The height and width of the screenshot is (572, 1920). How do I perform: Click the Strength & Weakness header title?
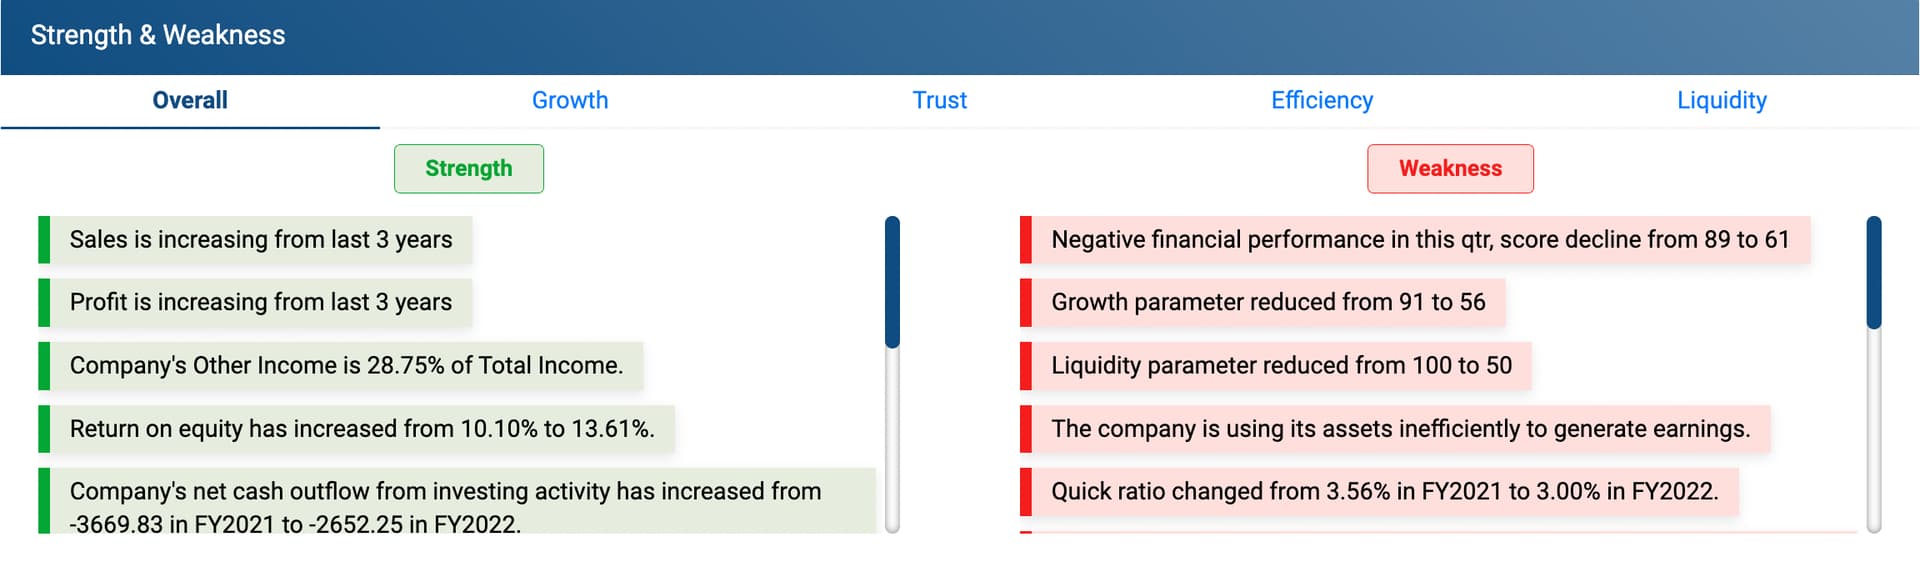(158, 35)
